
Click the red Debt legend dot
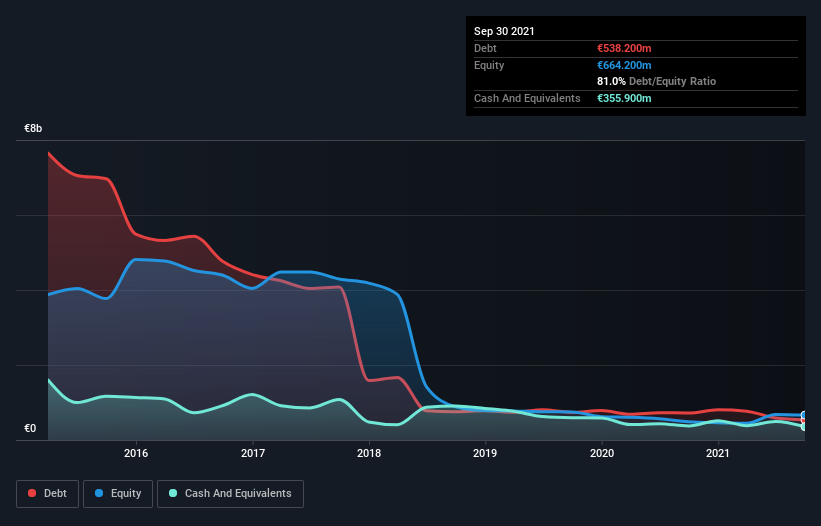32,493
